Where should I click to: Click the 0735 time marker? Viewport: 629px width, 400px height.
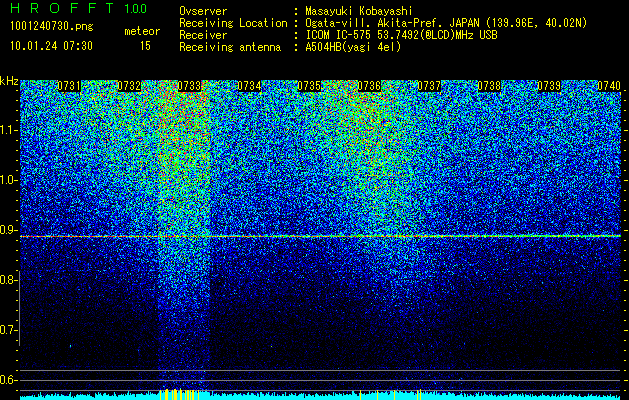click(x=309, y=86)
